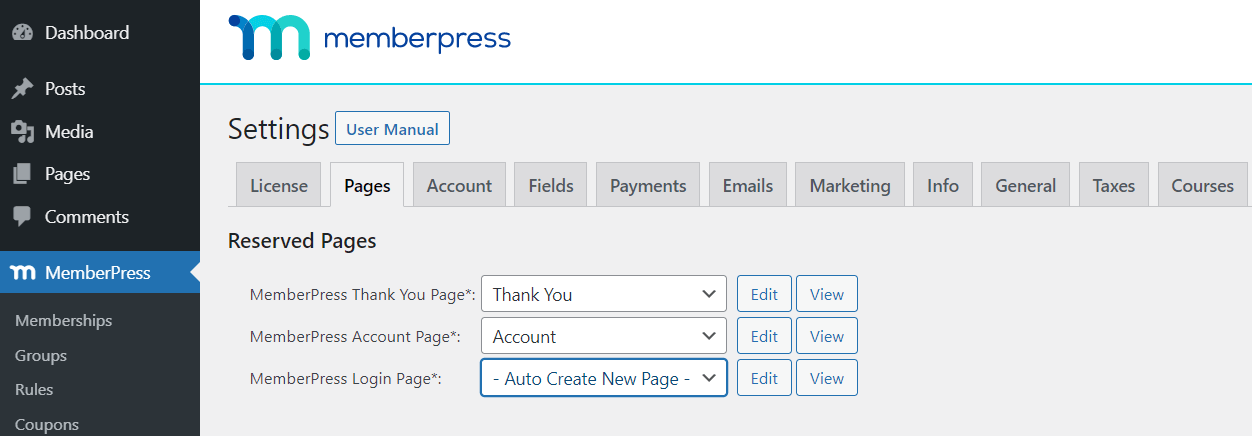Switch to the Info tab
This screenshot has width=1252, height=436.
click(x=943, y=185)
